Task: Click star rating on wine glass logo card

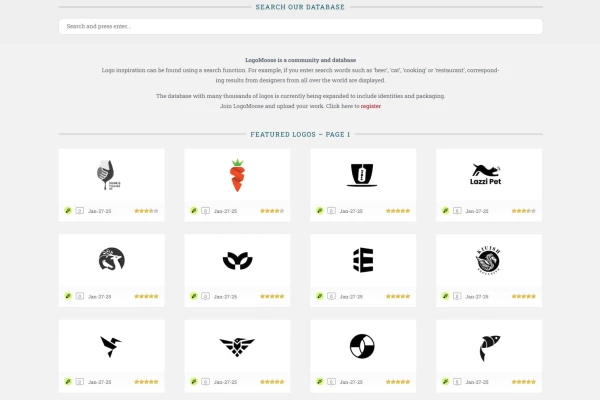Action: point(146,211)
